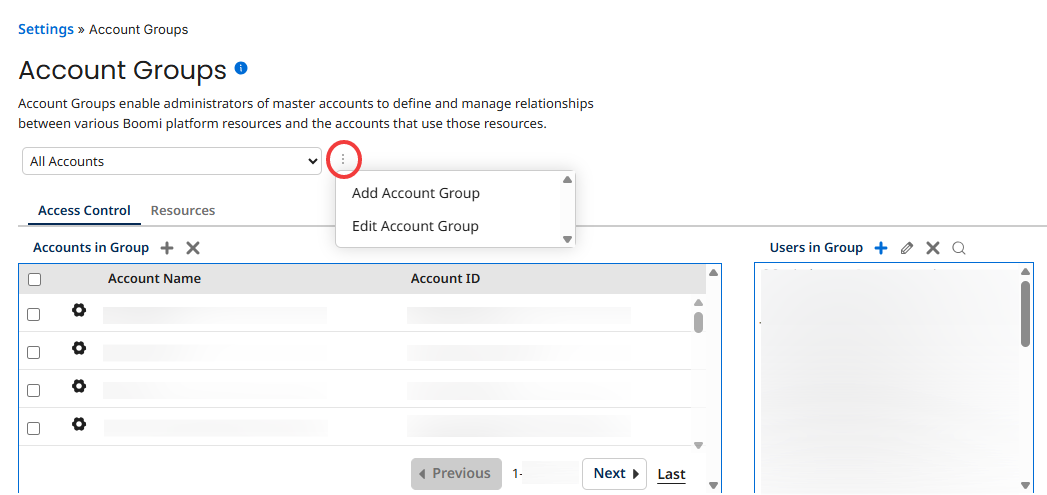Sort by the Account Name column header

(x=154, y=279)
